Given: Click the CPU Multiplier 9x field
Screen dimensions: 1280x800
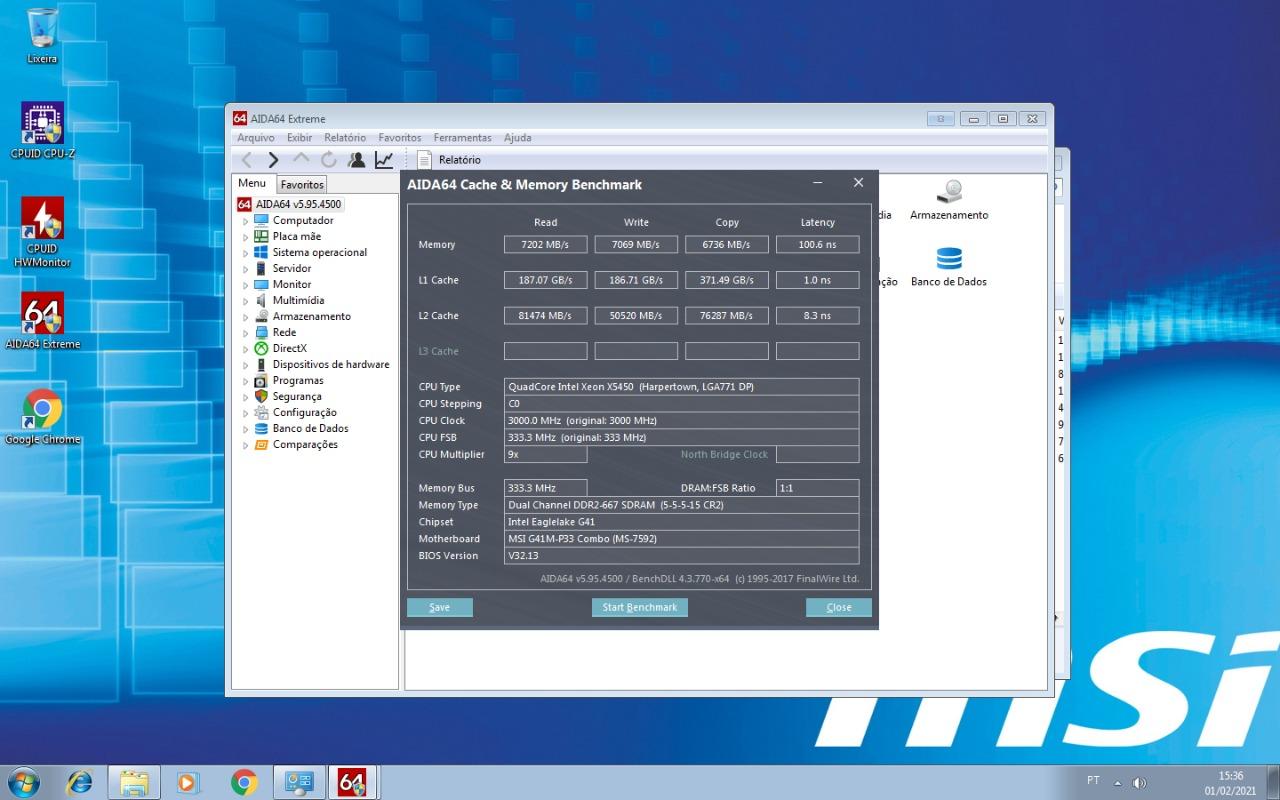Looking at the screenshot, I should [546, 454].
